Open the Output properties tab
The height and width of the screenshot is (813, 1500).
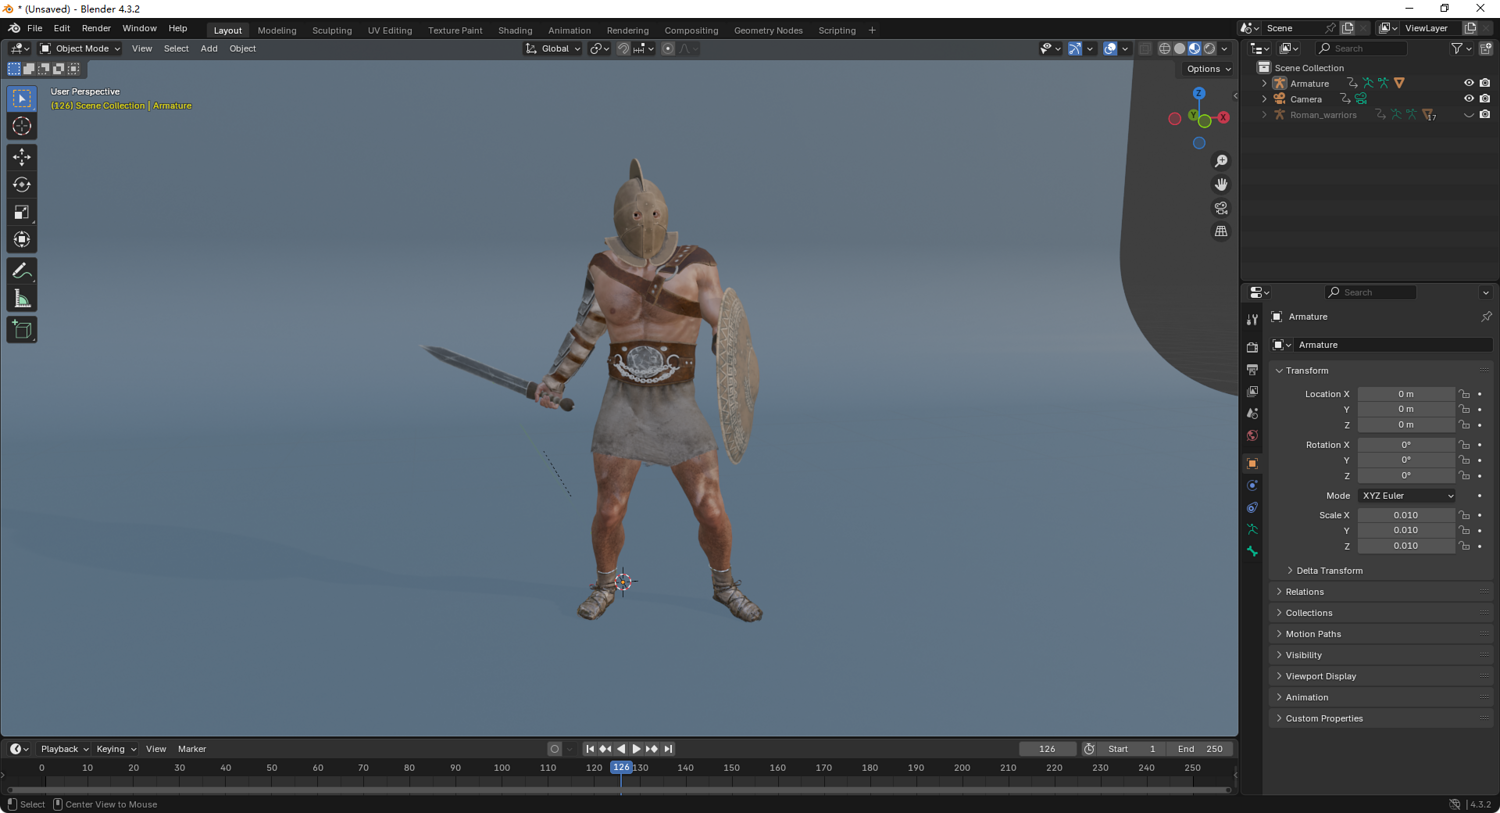[1252, 370]
